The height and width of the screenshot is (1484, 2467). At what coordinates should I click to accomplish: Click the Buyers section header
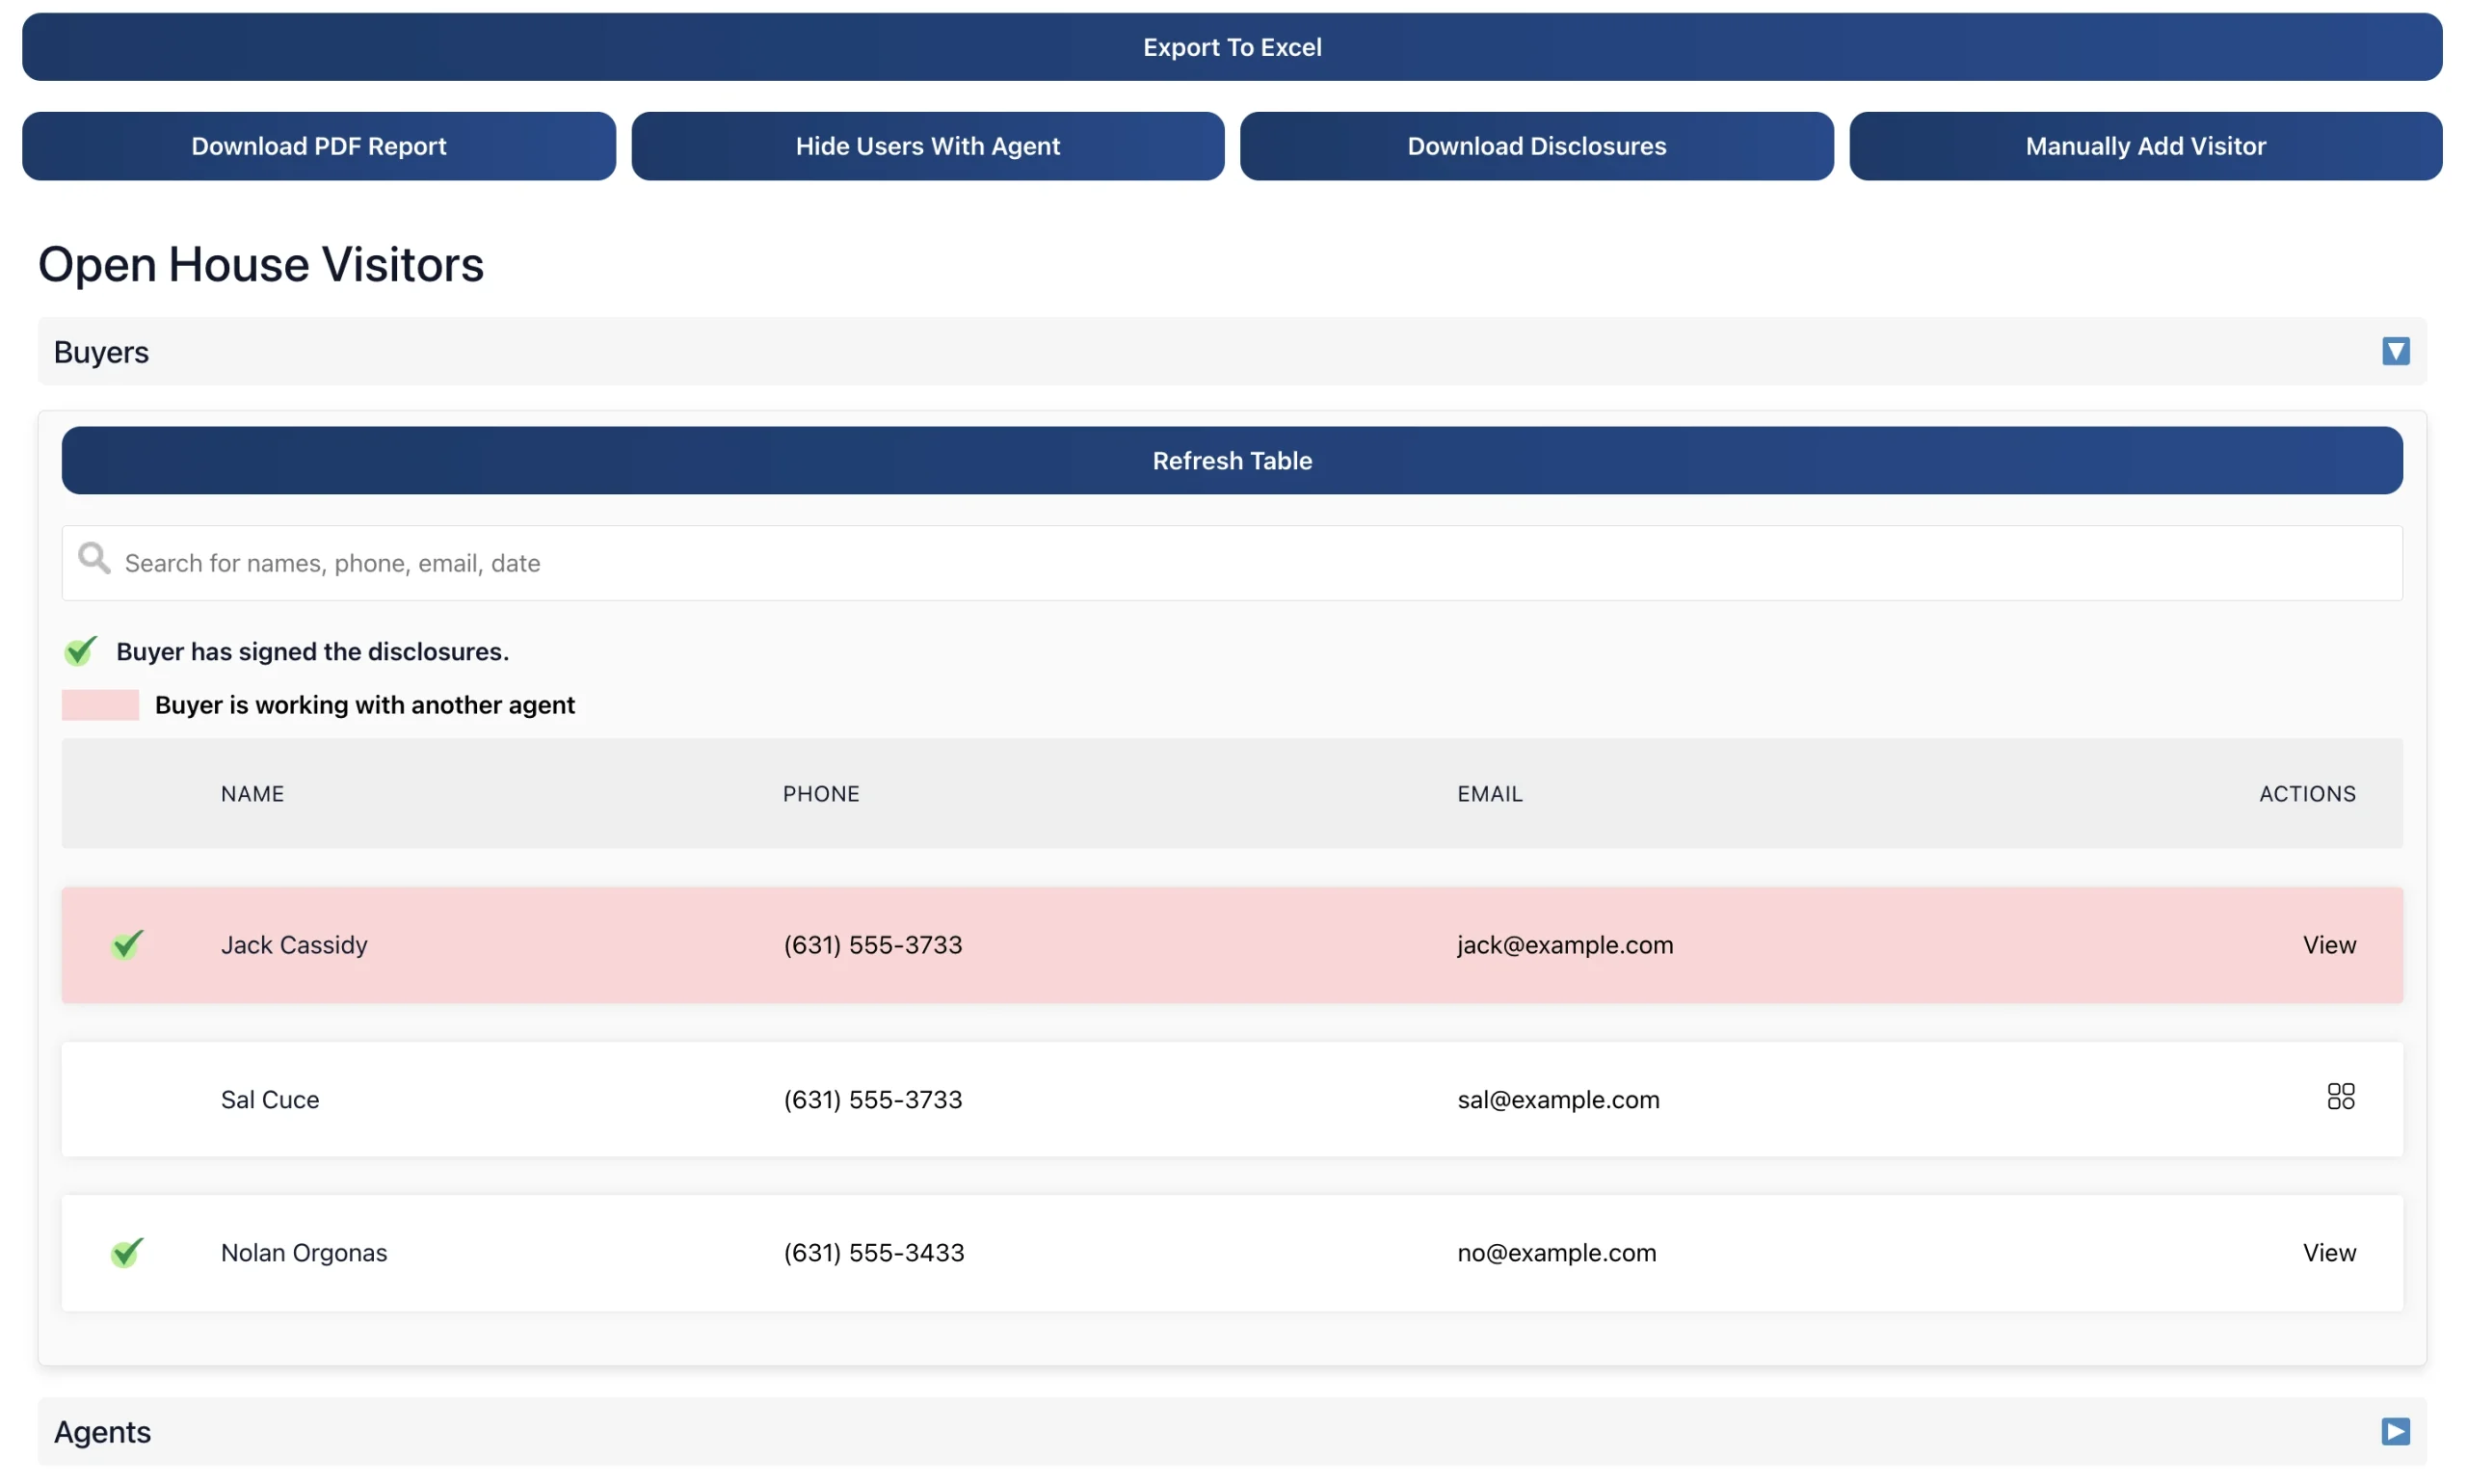(x=100, y=352)
